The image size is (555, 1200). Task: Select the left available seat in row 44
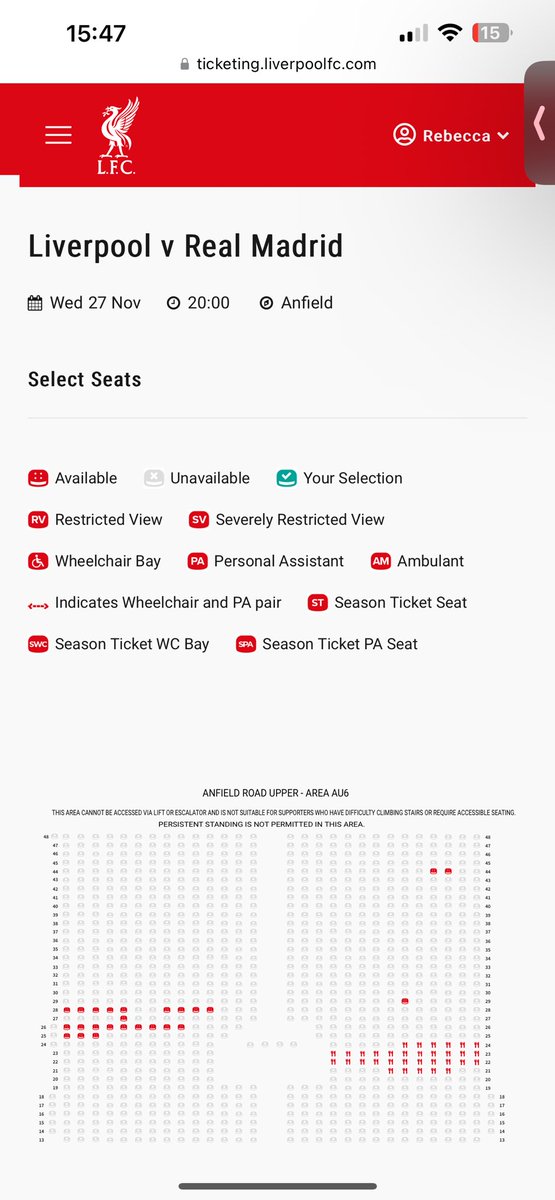pos(434,871)
